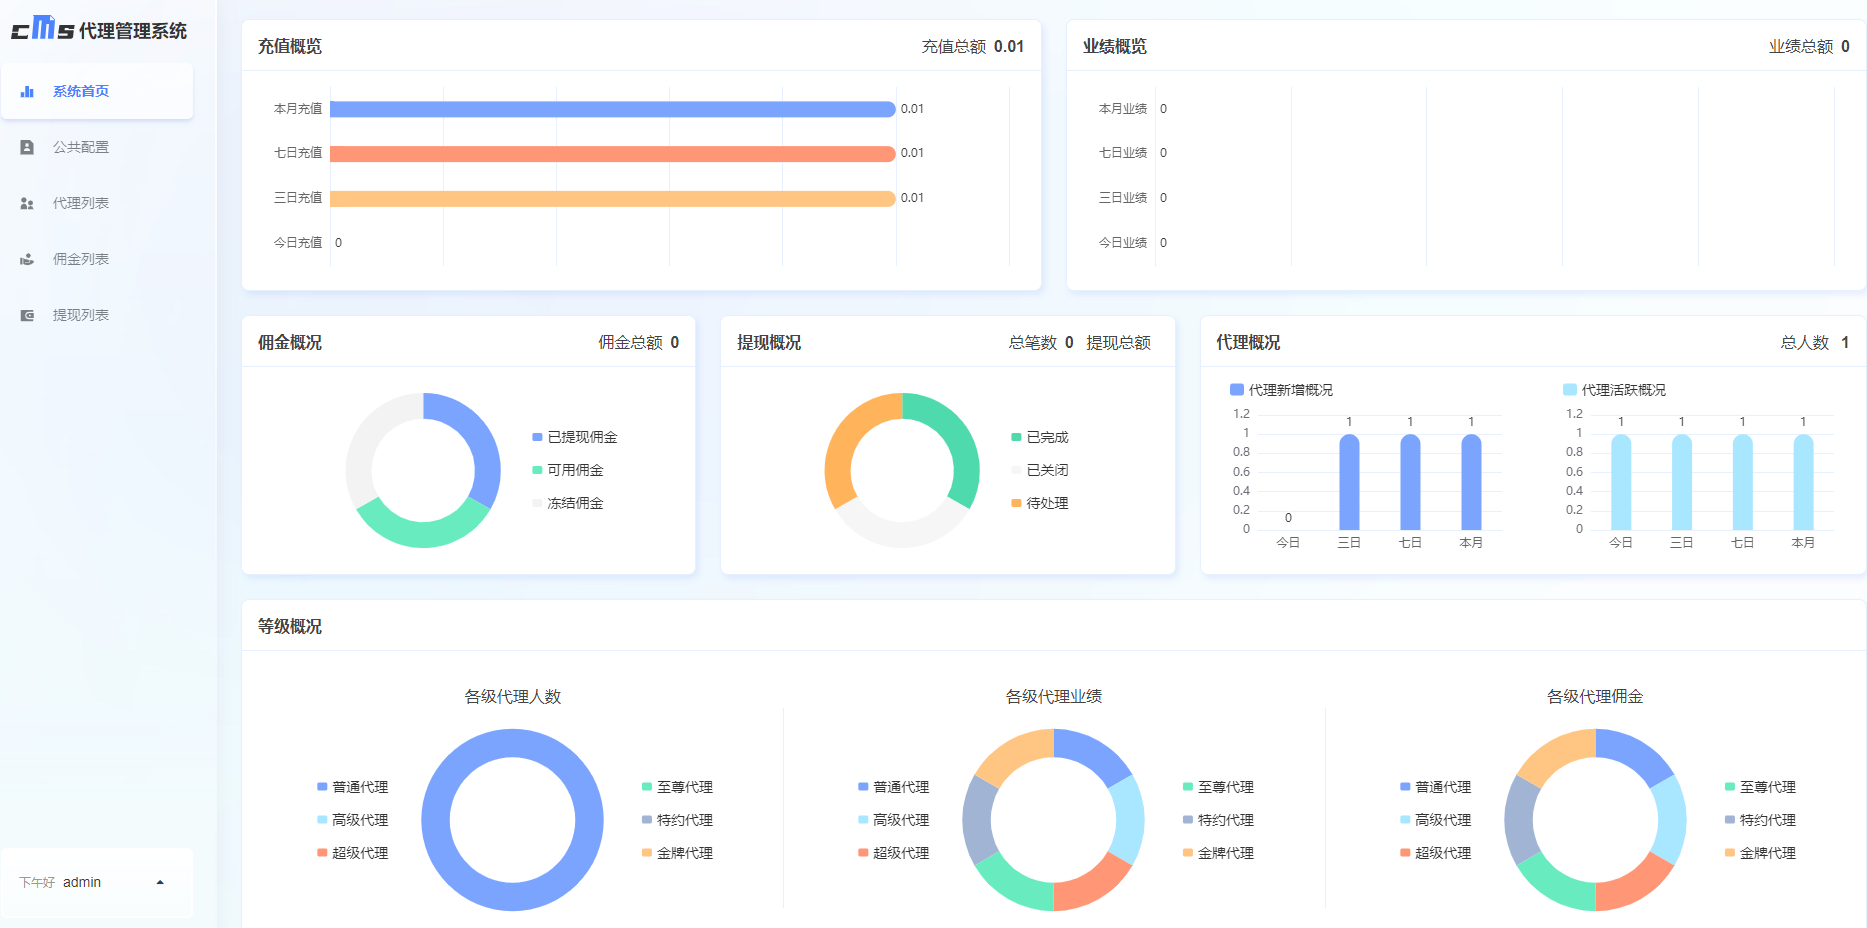Toggle 已完成 legend in withdrawal chart
1867x928 pixels.
[1041, 437]
